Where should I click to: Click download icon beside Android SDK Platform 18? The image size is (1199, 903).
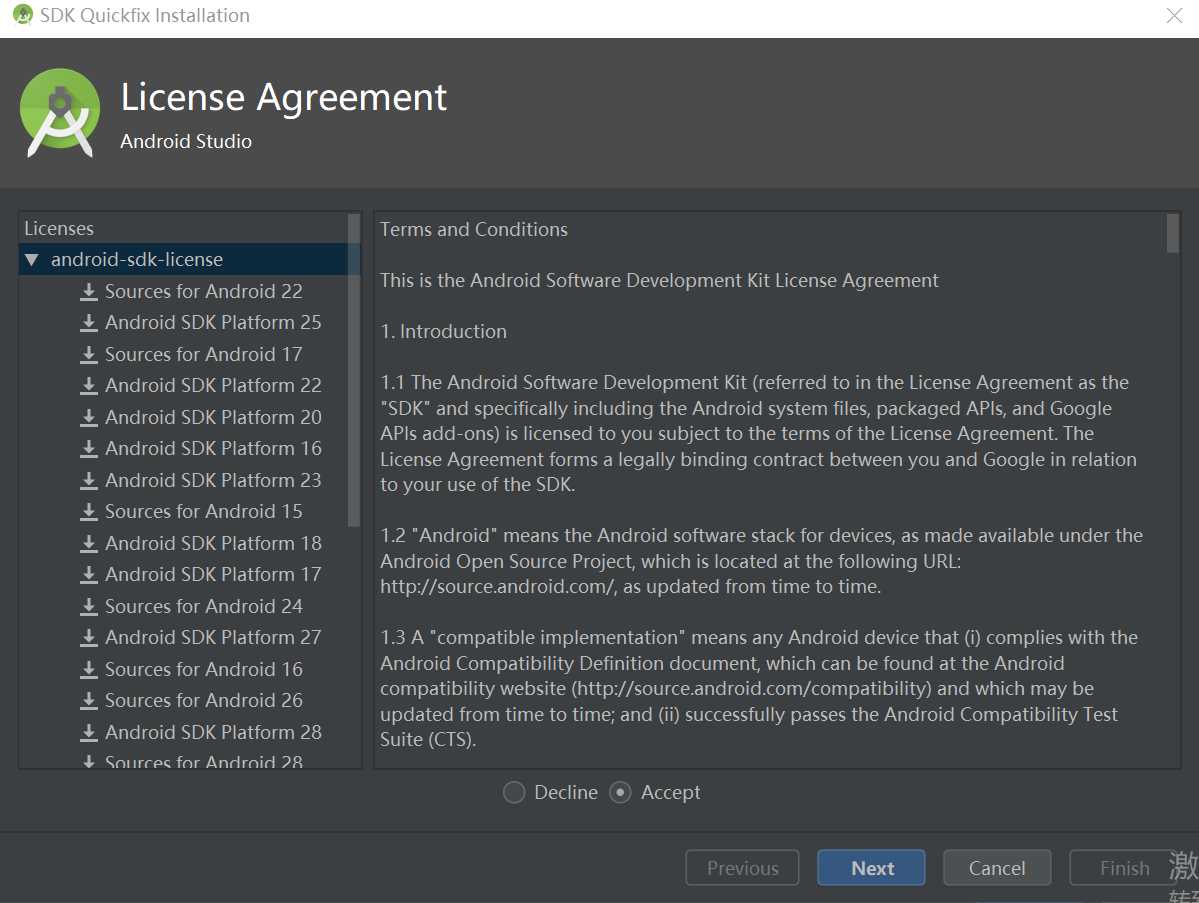[x=89, y=544]
